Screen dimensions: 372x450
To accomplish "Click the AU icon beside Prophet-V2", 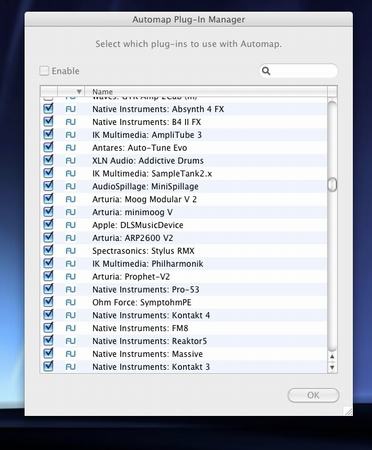I will pos(71,277).
